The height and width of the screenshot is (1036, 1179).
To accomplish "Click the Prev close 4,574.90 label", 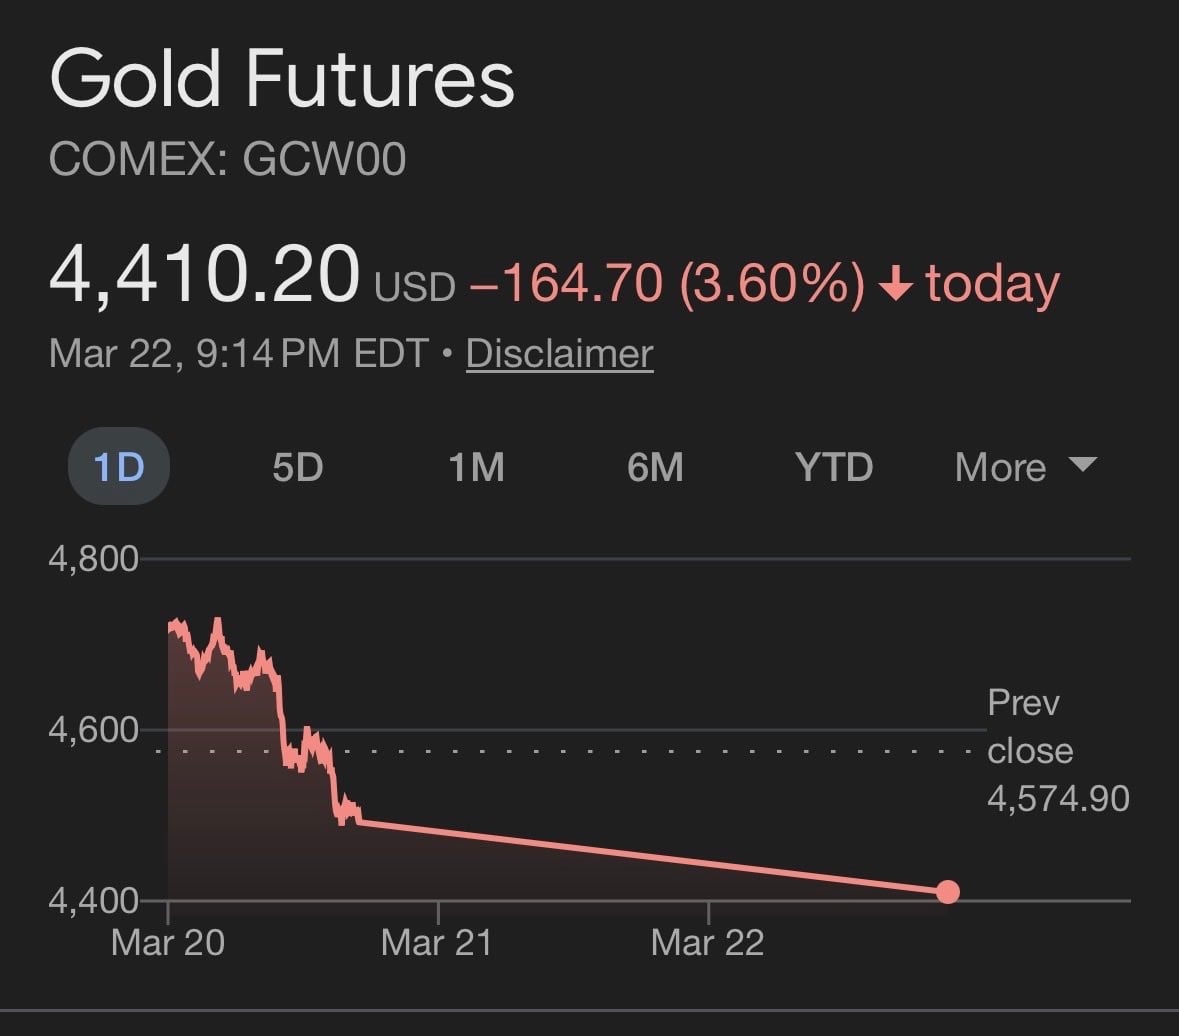I will click(1057, 750).
